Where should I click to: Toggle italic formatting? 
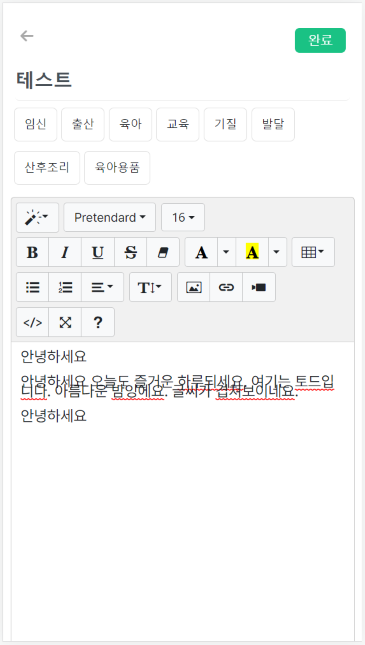tap(65, 252)
